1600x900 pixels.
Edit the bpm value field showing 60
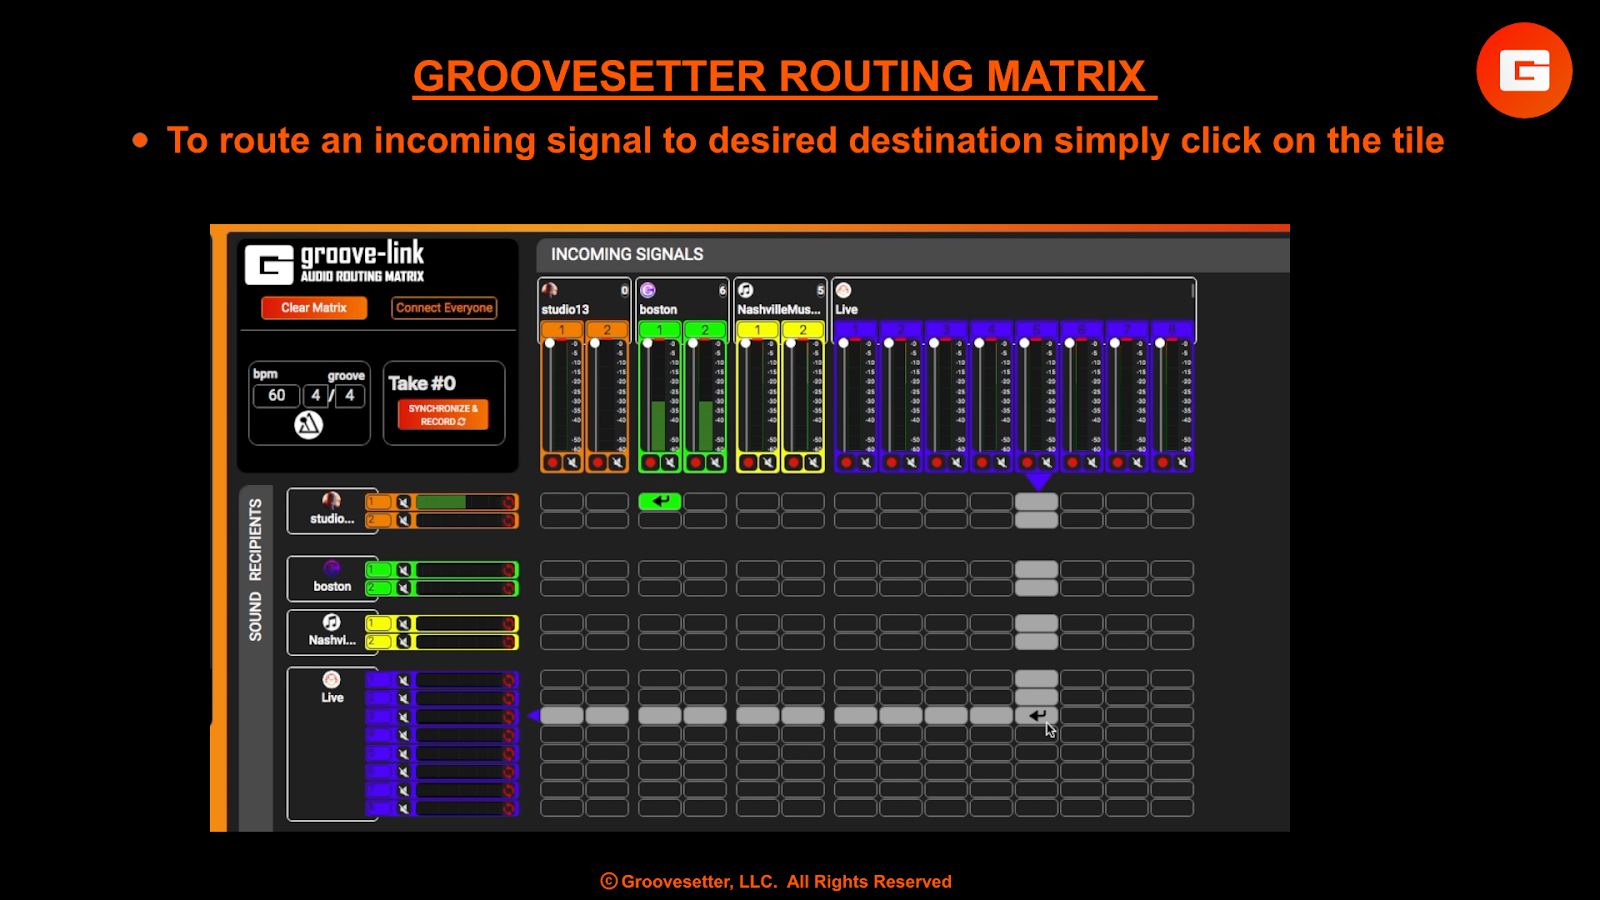tap(276, 396)
